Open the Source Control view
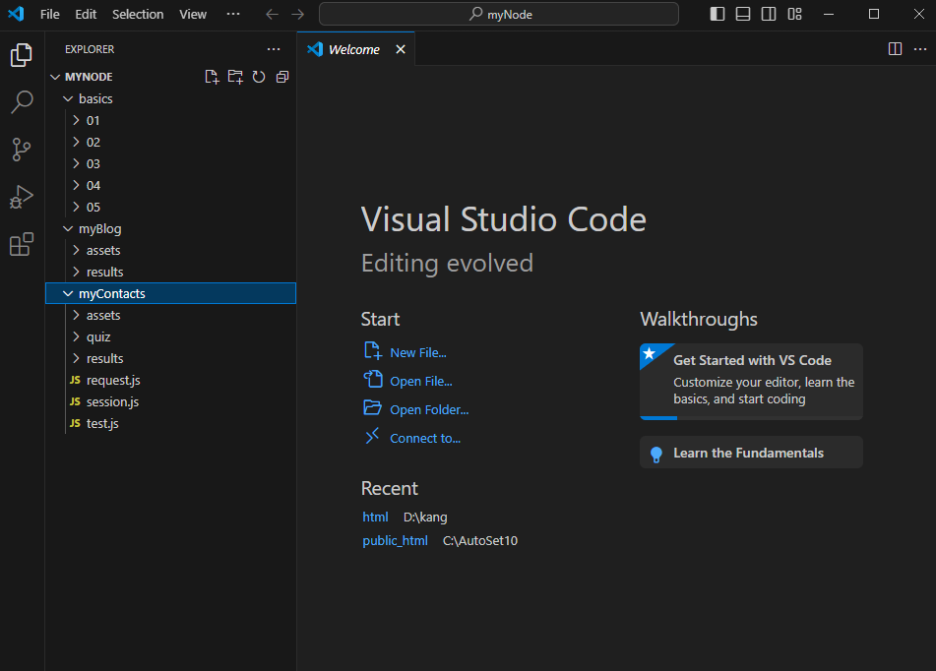Screen dimensions: 936x671 (x=21, y=149)
